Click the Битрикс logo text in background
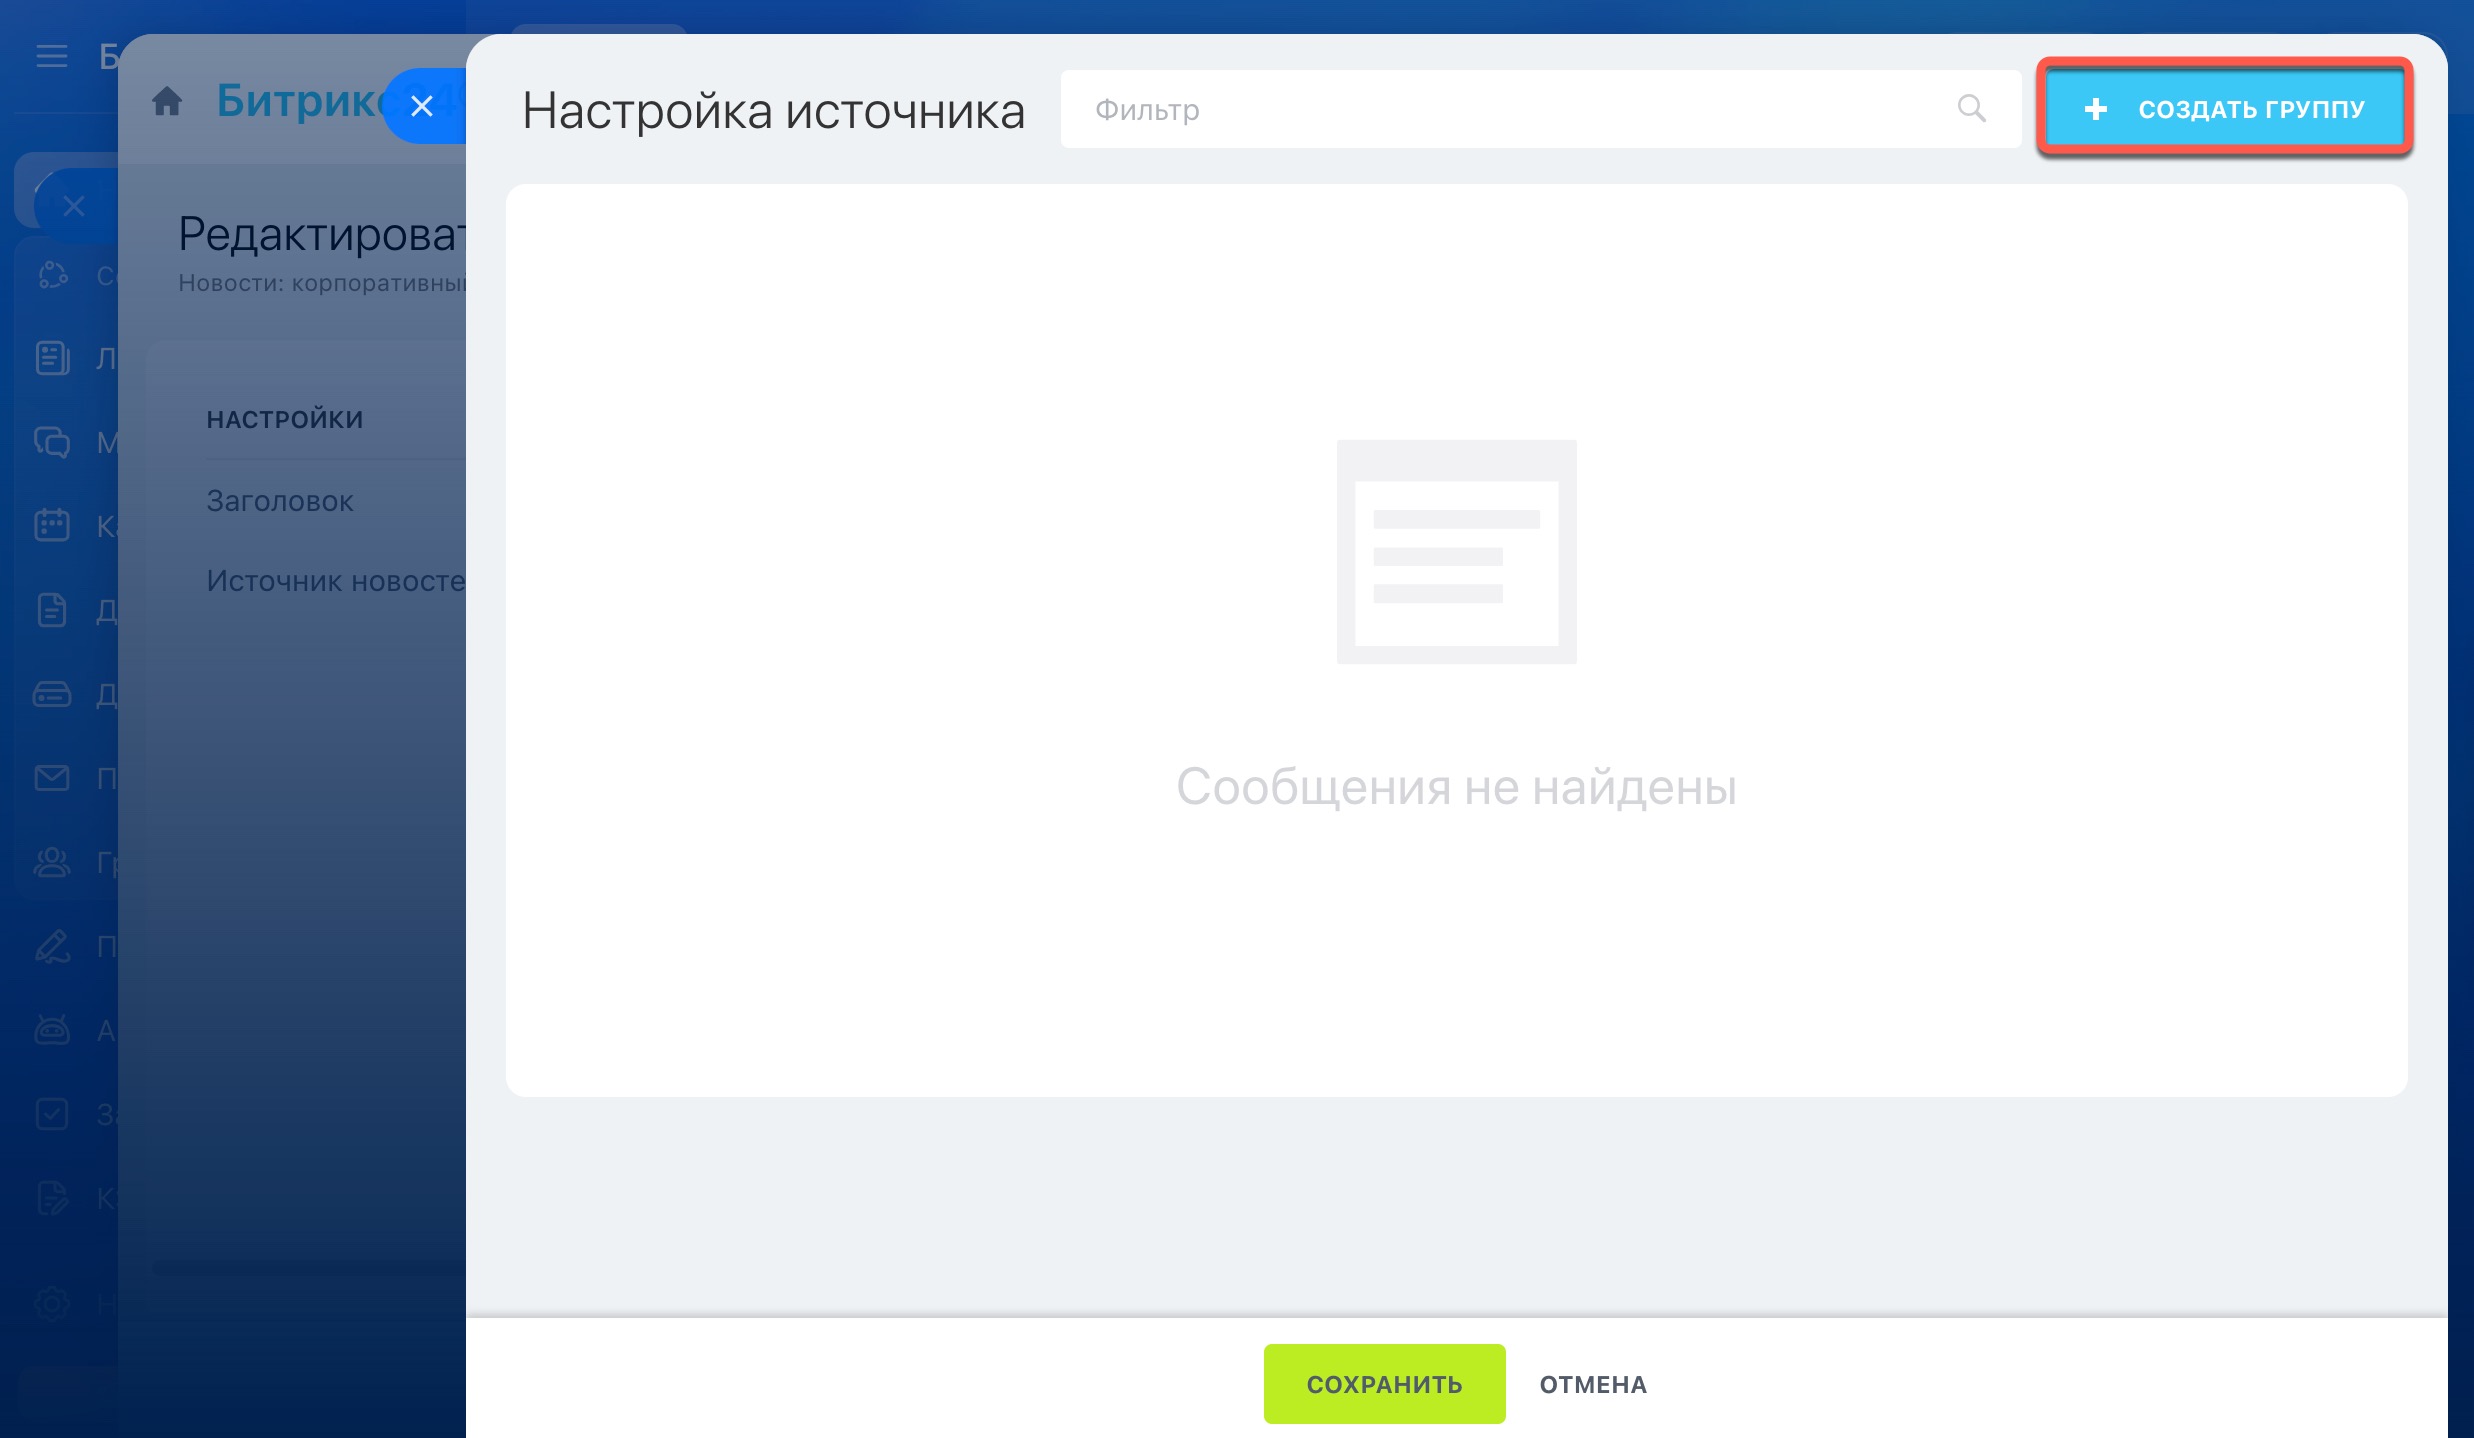The width and height of the screenshot is (2474, 1438). pos(300,100)
